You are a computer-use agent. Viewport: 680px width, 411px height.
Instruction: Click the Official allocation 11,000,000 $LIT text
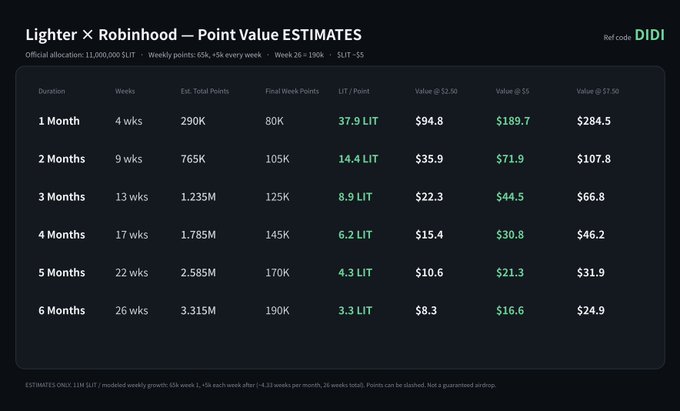click(80, 55)
